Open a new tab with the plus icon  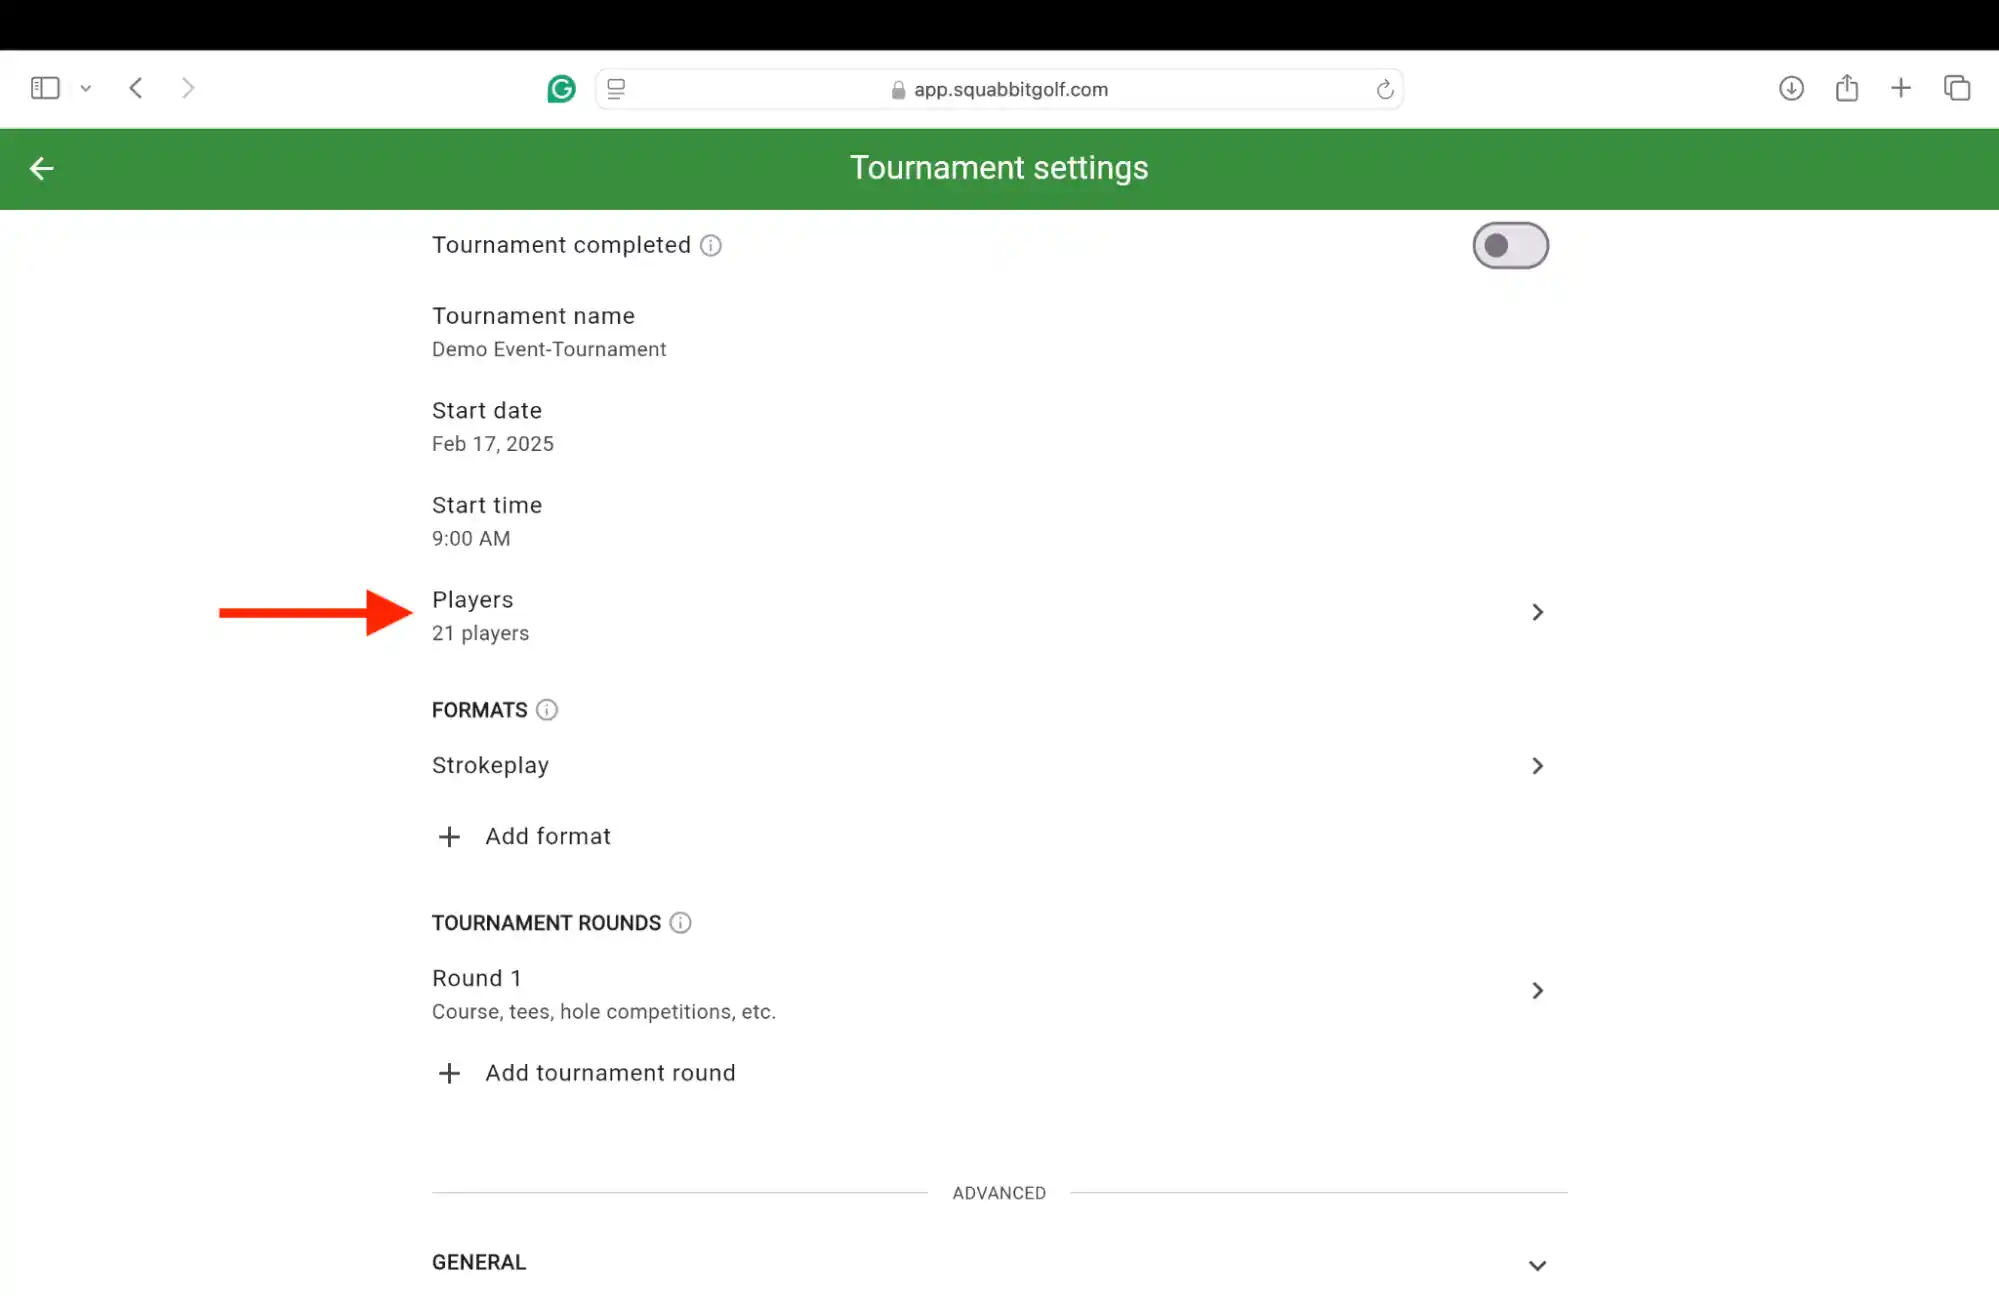1900,88
